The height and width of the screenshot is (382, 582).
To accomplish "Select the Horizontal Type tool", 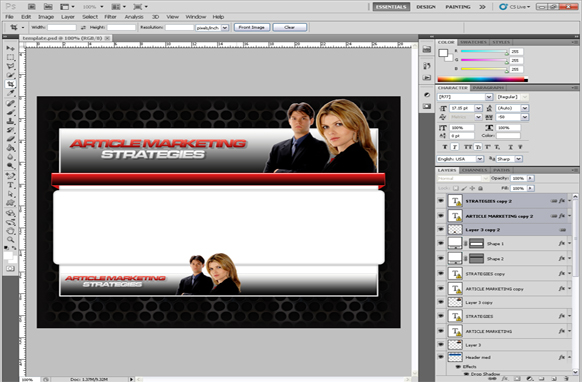I will pos(10,185).
